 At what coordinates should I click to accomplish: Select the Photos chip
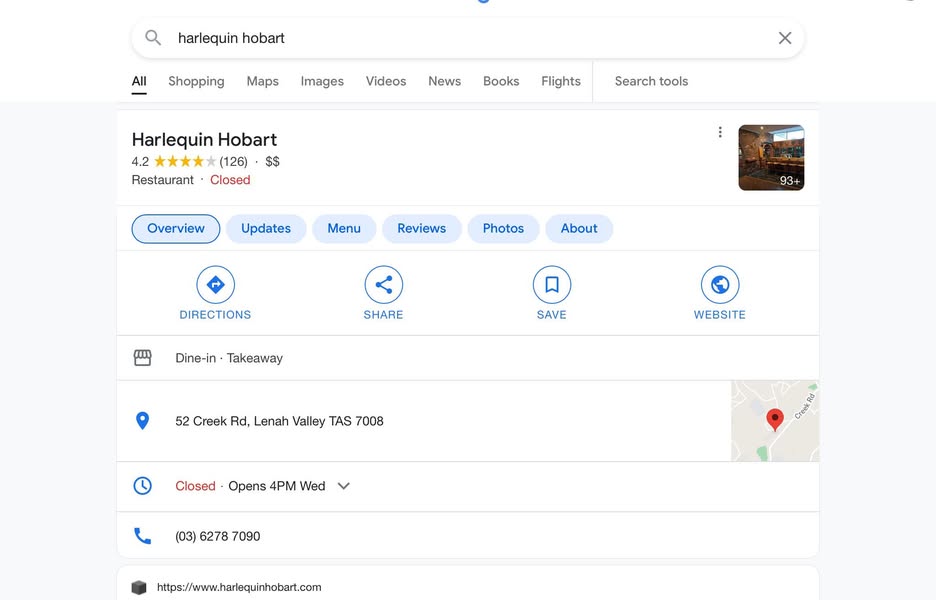pyautogui.click(x=503, y=229)
